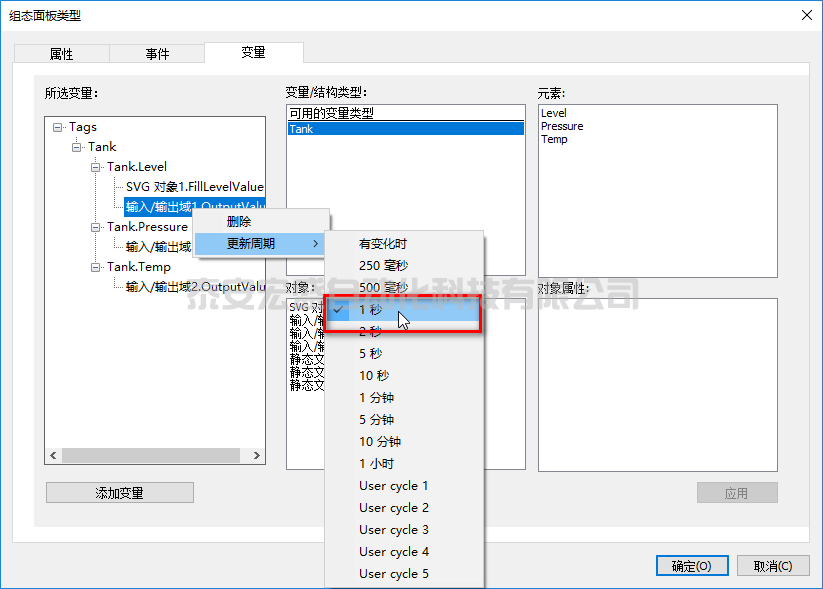Click the 添加变量 button
Screen dimensions: 823x589
[x=119, y=493]
